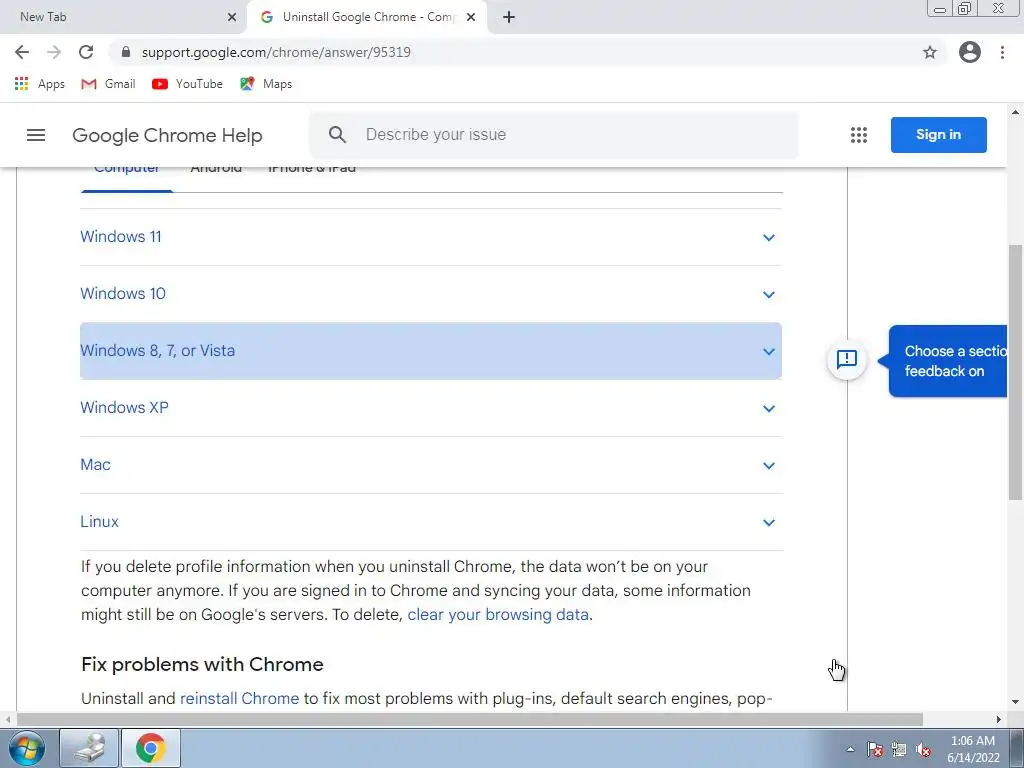1024x768 pixels.
Task: Select the Uninstall Google Chrome browser tab
Action: tap(366, 17)
